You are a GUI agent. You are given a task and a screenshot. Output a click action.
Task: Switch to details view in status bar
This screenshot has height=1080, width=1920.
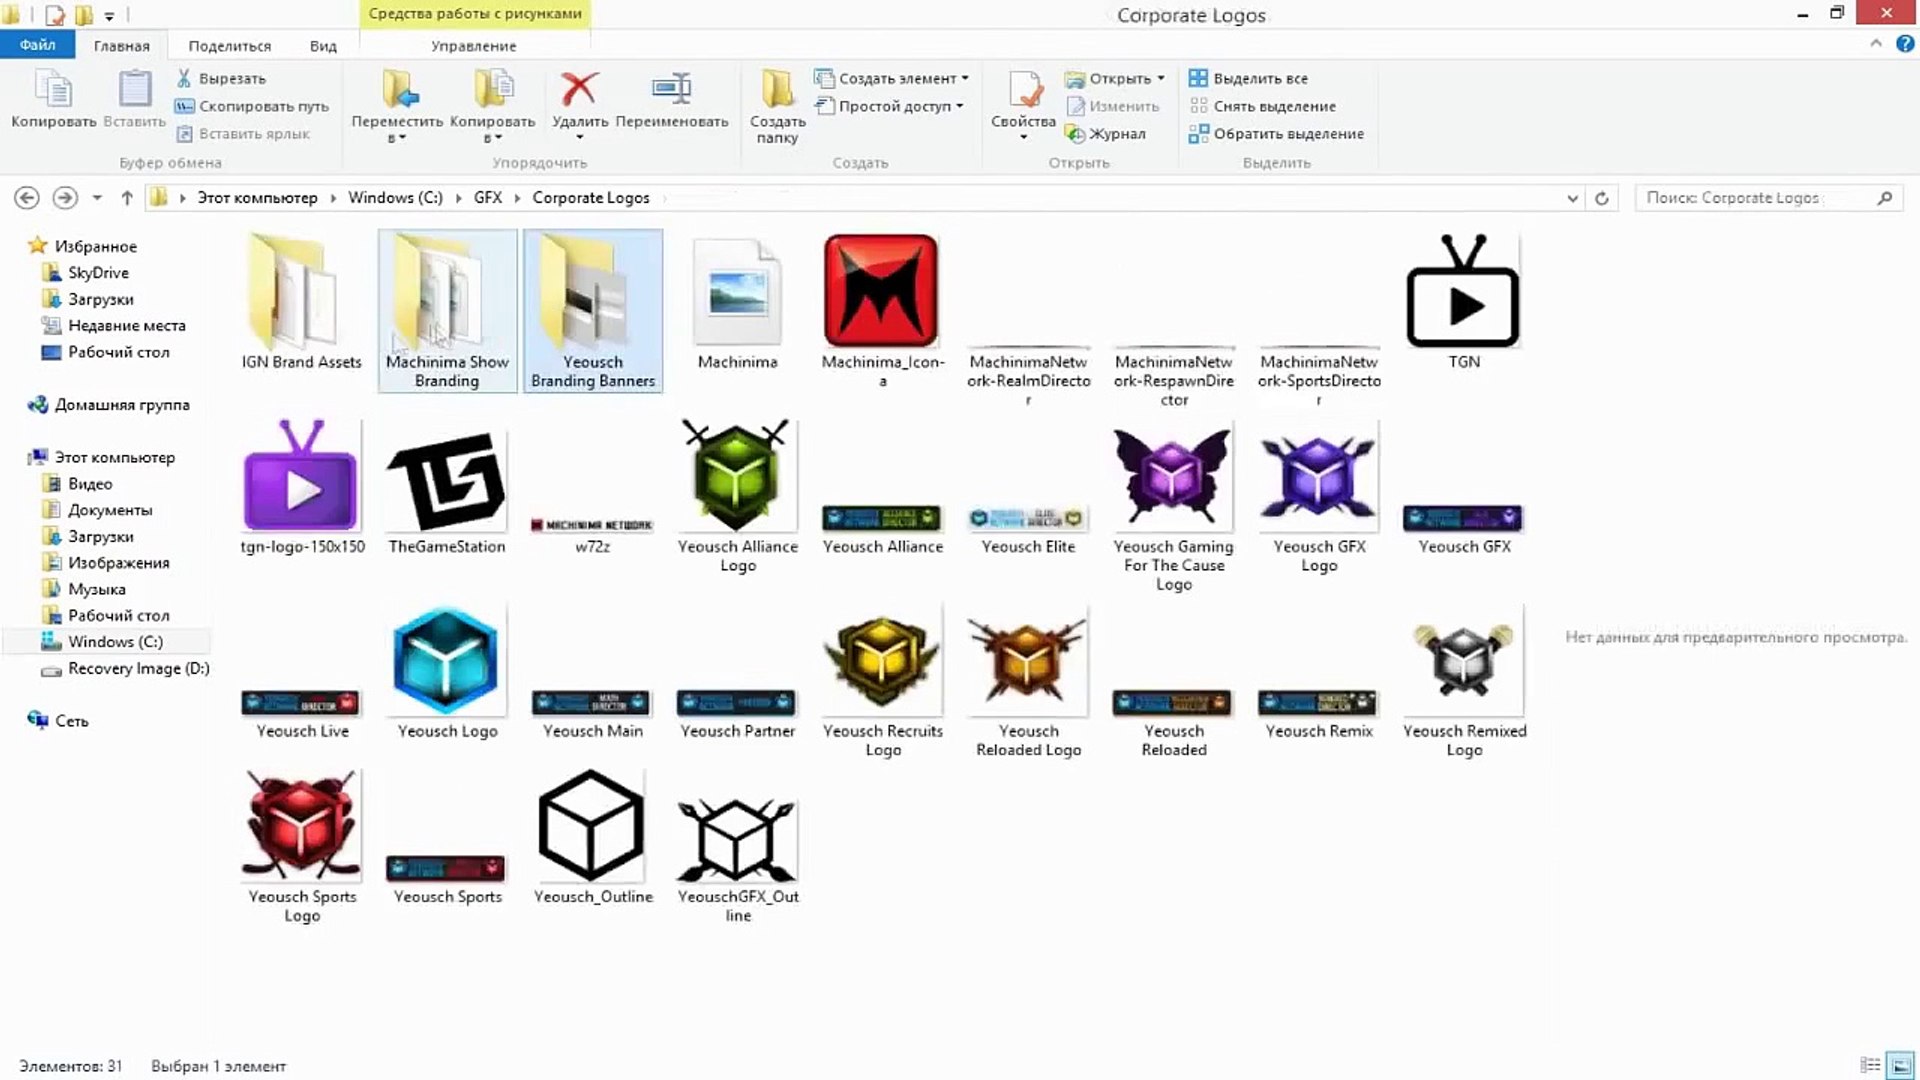(x=1869, y=1065)
